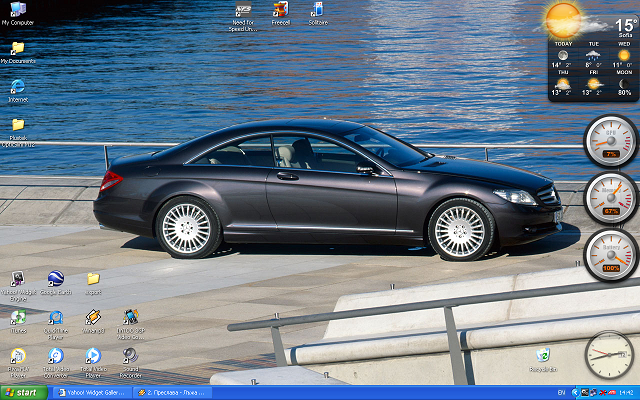Click the analog clock widget
Viewport: 640px width, 400px height.
609,355
